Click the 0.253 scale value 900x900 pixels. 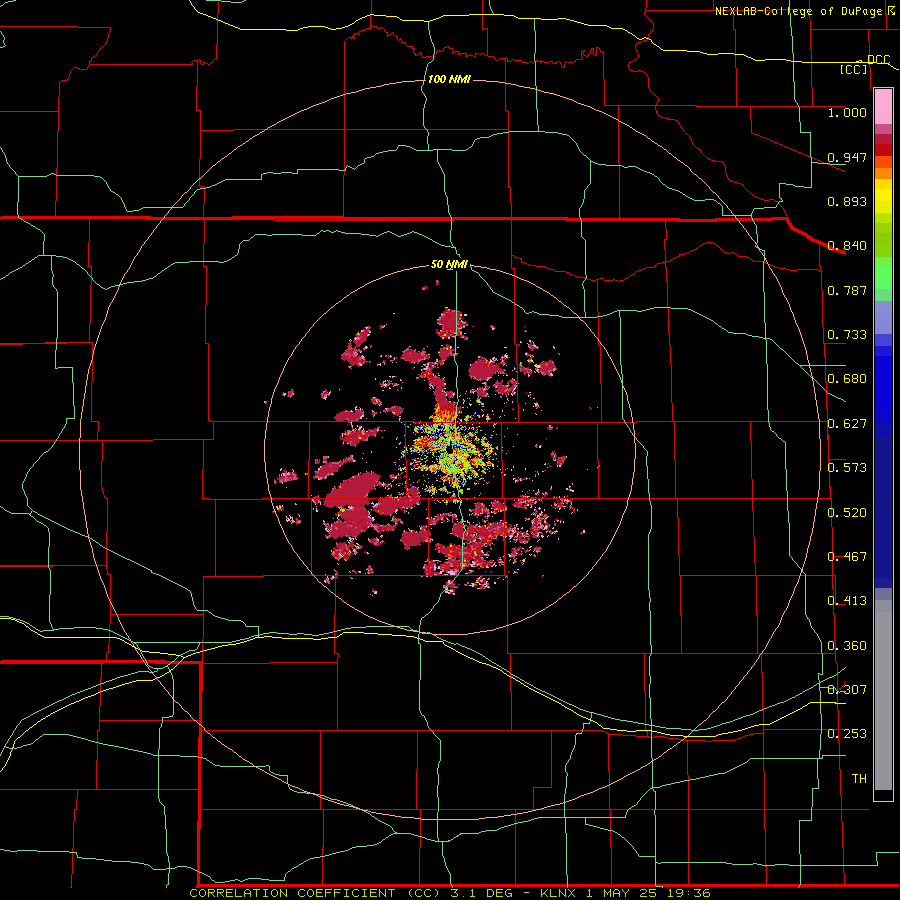tap(847, 734)
